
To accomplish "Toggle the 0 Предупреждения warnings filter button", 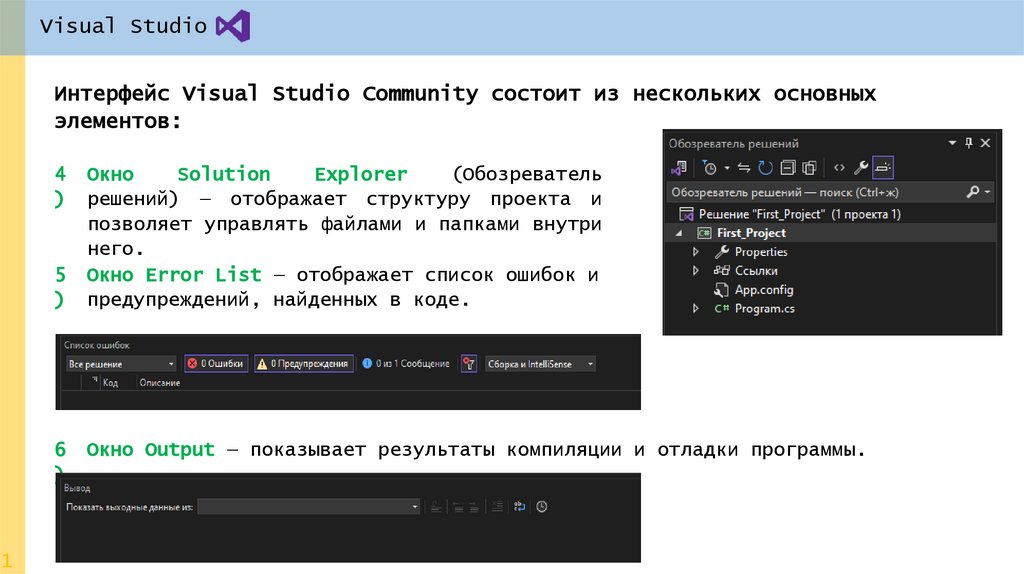I will pos(304,364).
